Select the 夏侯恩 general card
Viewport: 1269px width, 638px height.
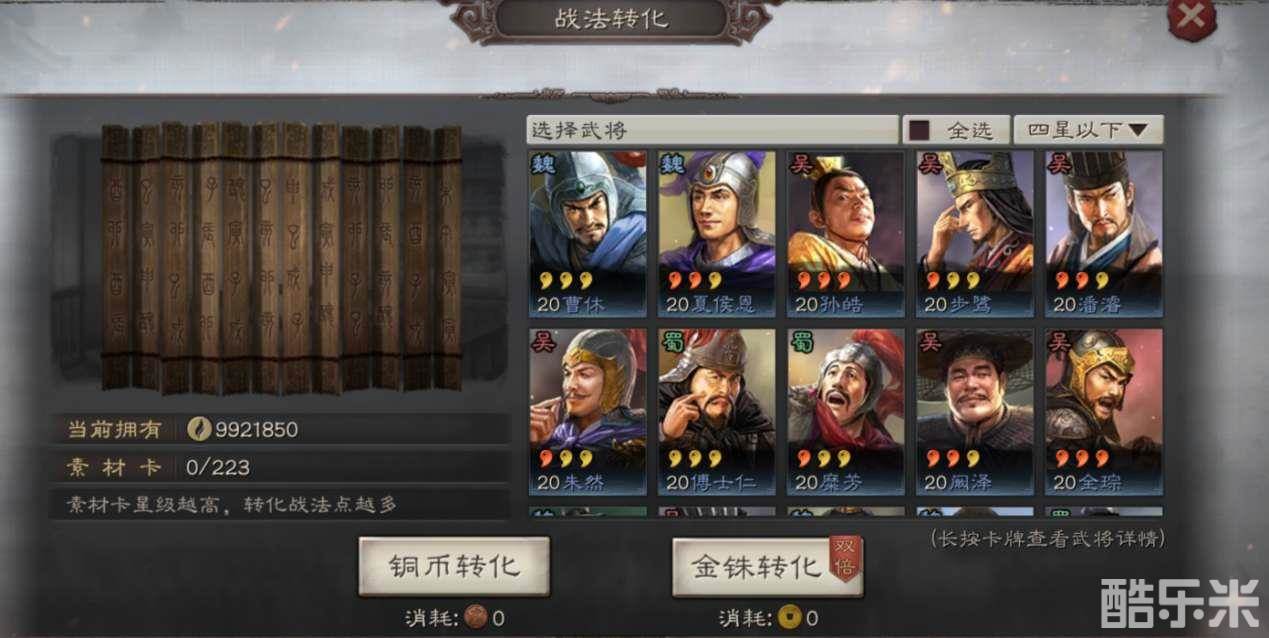716,233
